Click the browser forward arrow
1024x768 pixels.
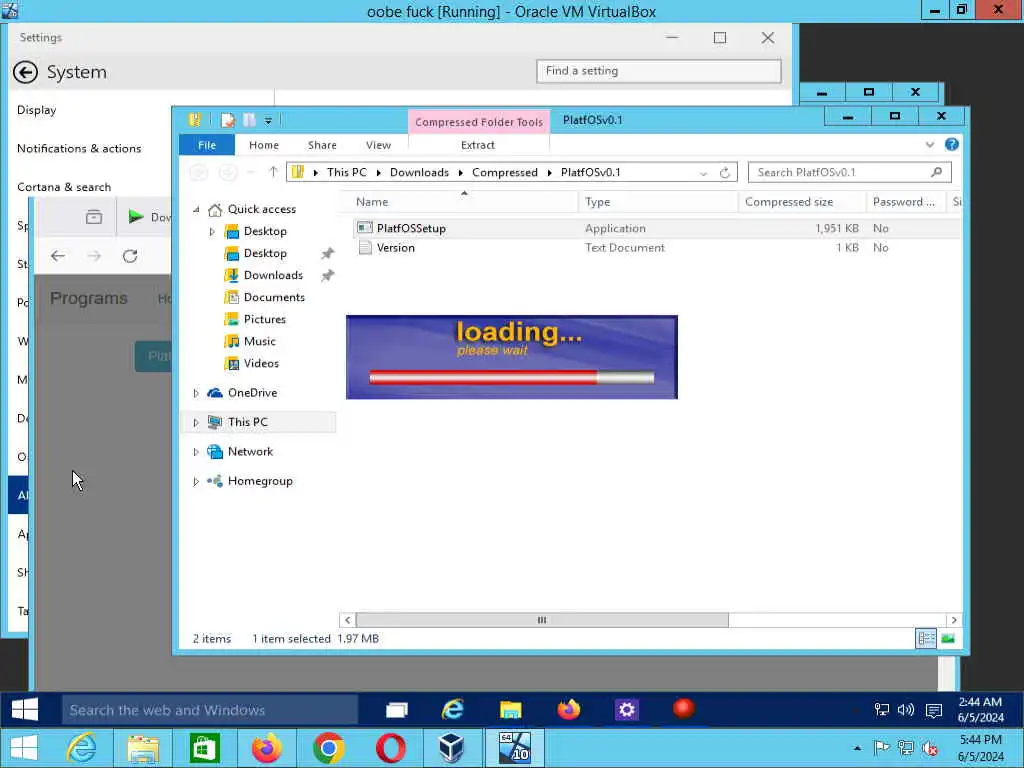coord(94,256)
